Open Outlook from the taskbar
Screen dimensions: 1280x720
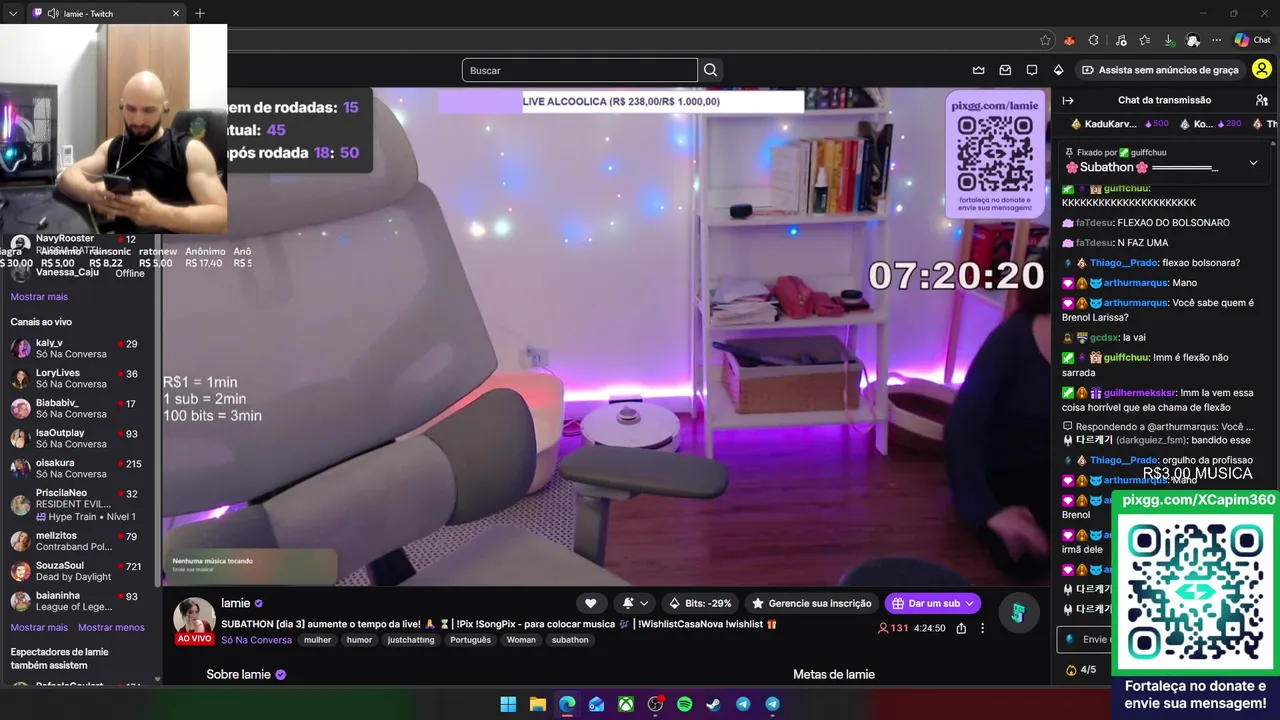pyautogui.click(x=596, y=704)
